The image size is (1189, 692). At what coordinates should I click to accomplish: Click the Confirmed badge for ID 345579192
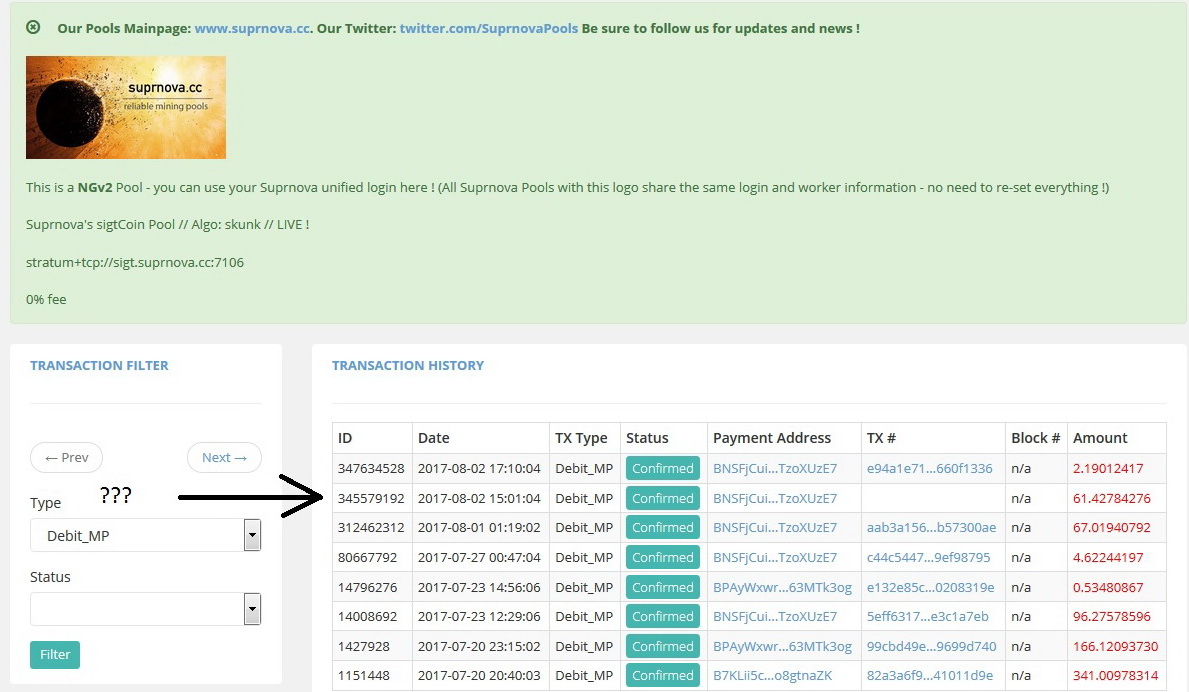(x=663, y=498)
